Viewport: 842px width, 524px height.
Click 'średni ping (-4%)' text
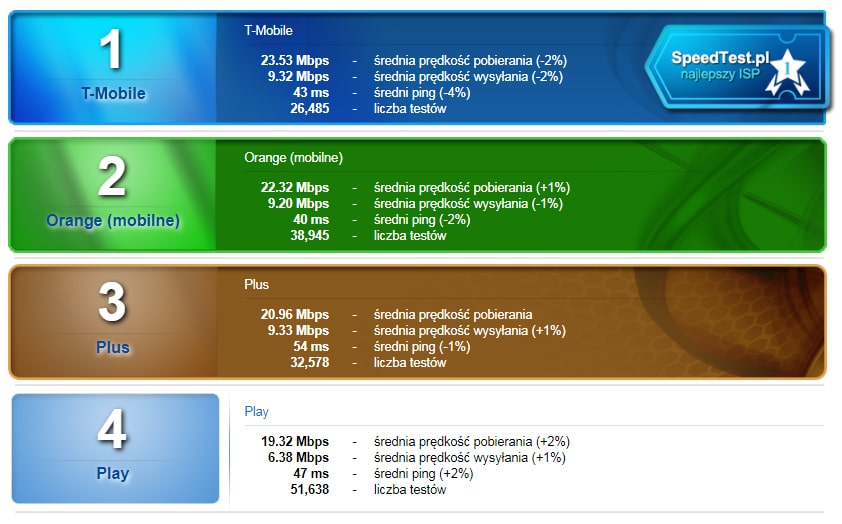pos(422,93)
